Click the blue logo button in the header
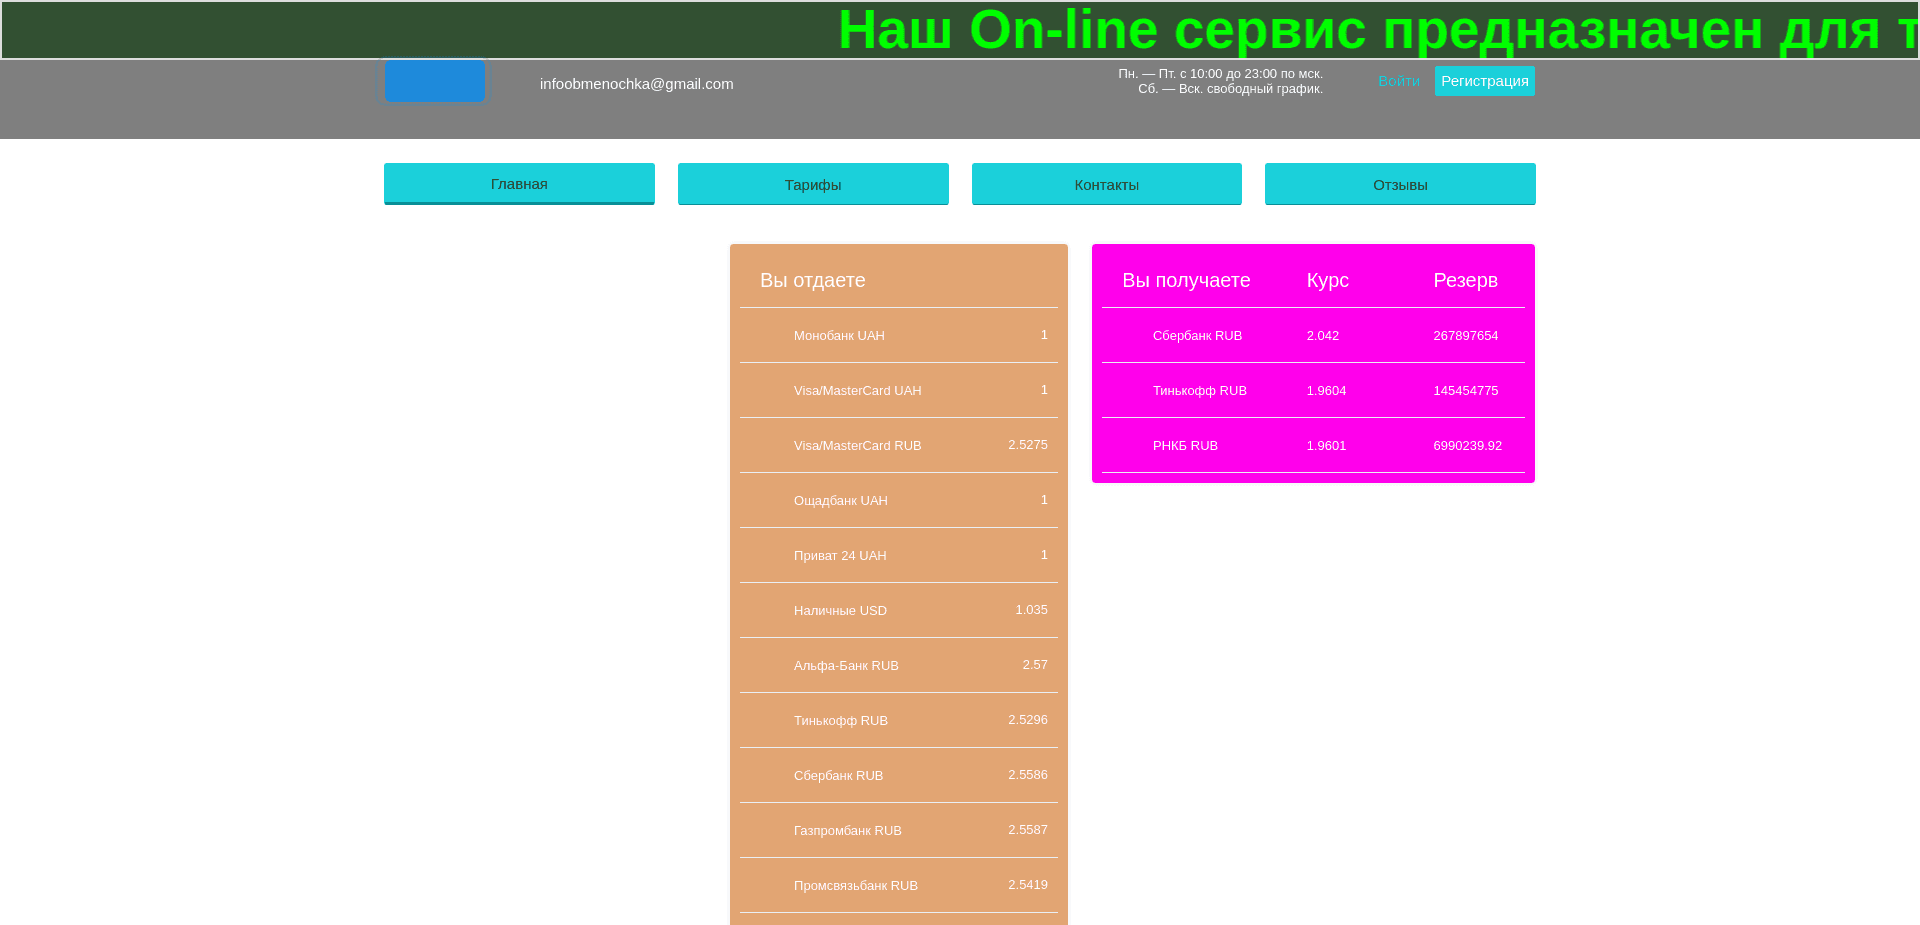The height and width of the screenshot is (925, 1920). [435, 80]
